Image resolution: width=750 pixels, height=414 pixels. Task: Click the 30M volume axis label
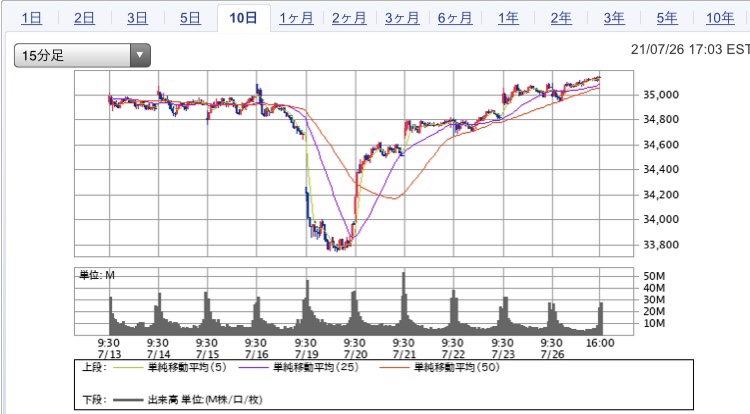tap(654, 300)
